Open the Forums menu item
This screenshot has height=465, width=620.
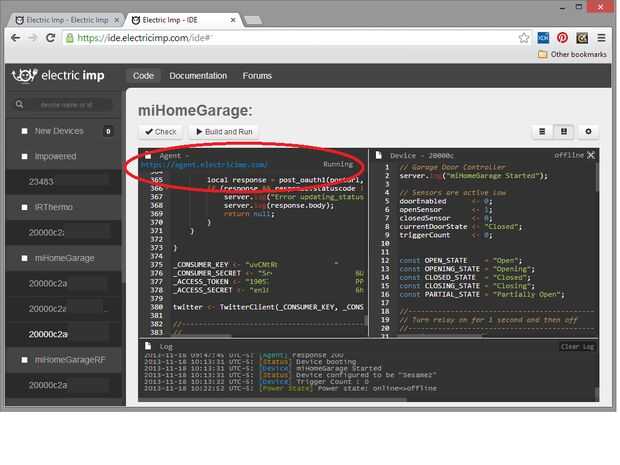[x=257, y=76]
